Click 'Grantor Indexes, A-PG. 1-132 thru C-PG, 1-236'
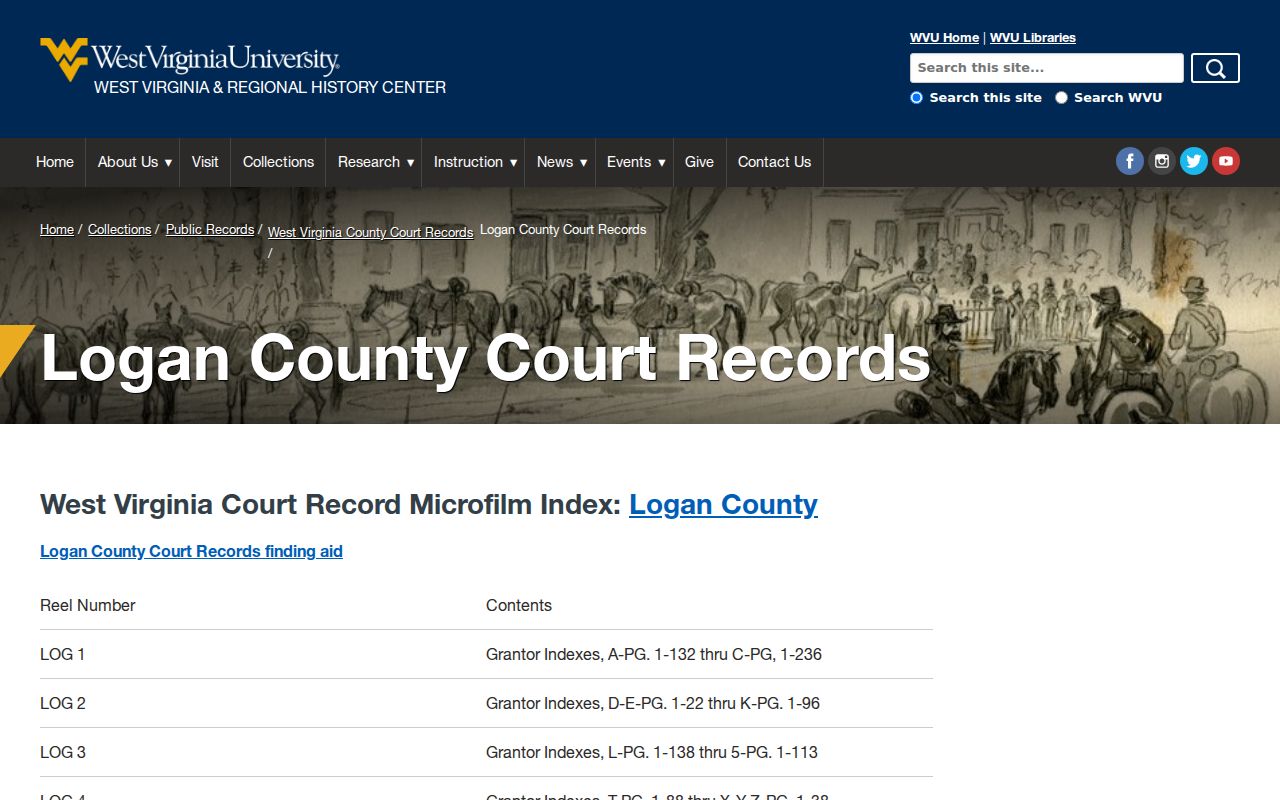 [x=654, y=654]
